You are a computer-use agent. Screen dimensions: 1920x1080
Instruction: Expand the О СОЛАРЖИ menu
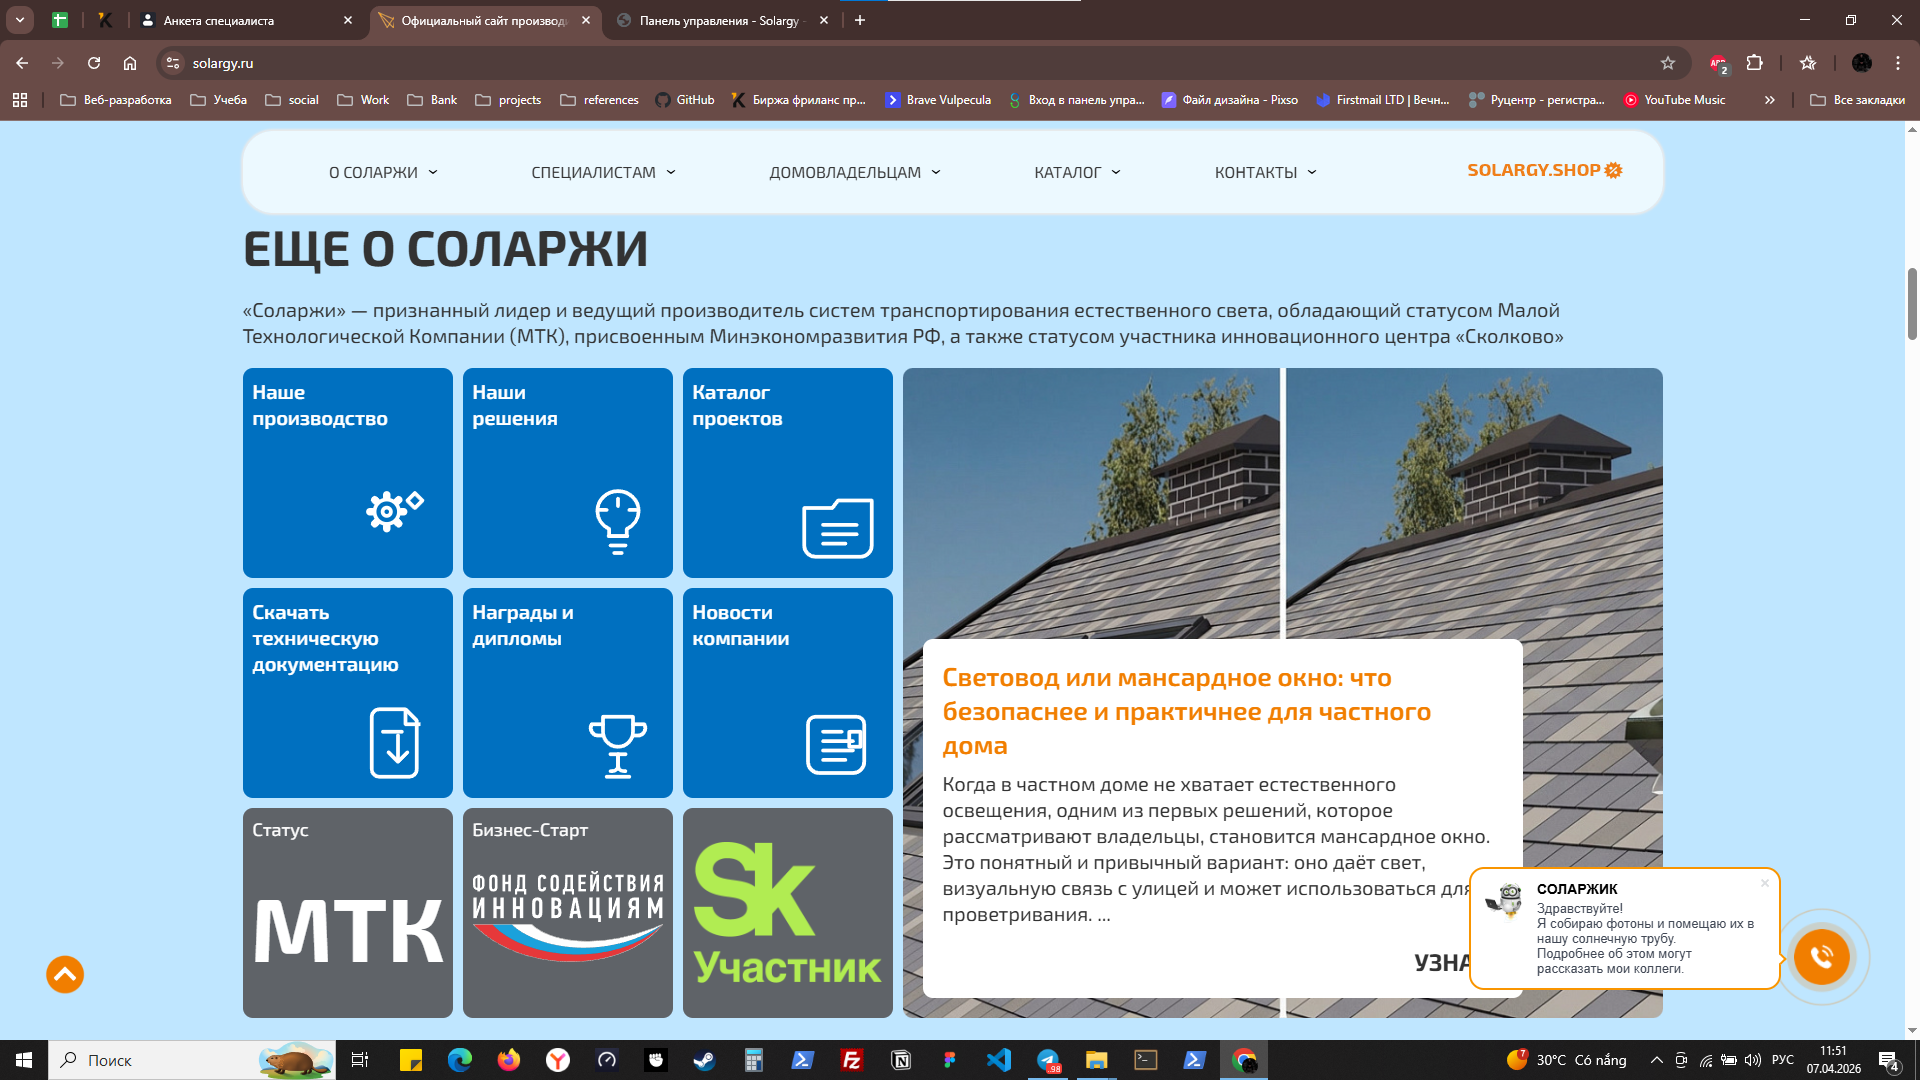(x=383, y=172)
